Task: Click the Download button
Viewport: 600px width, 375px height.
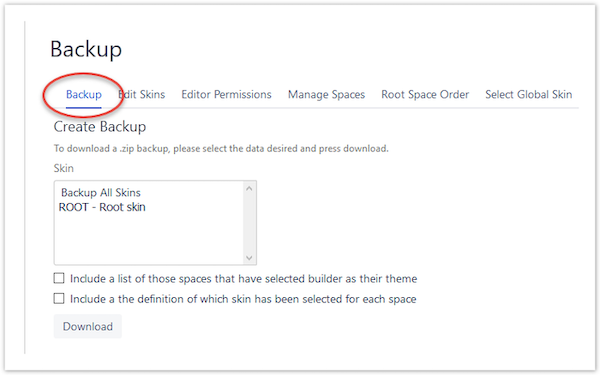Action: click(88, 326)
